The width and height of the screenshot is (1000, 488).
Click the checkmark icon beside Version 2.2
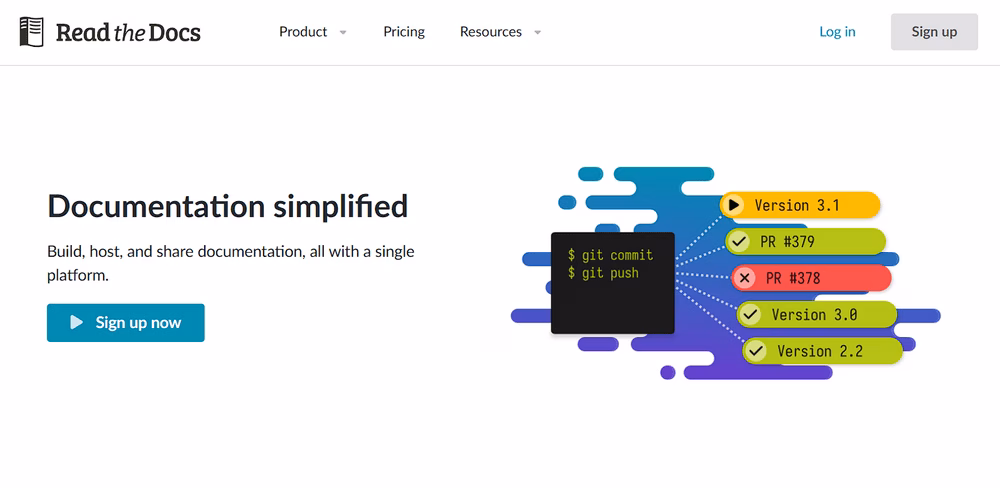click(756, 351)
